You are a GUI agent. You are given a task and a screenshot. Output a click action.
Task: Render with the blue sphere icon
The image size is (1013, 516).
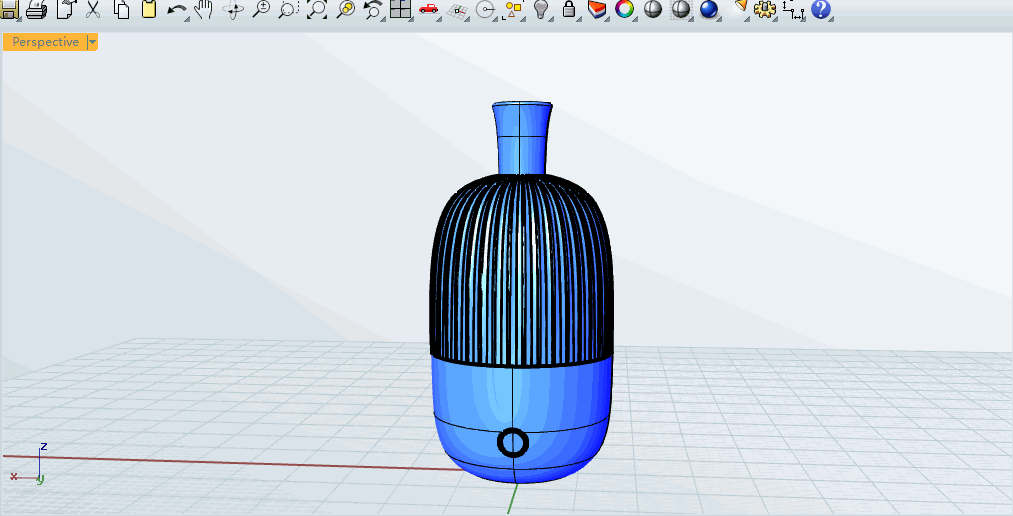point(709,8)
